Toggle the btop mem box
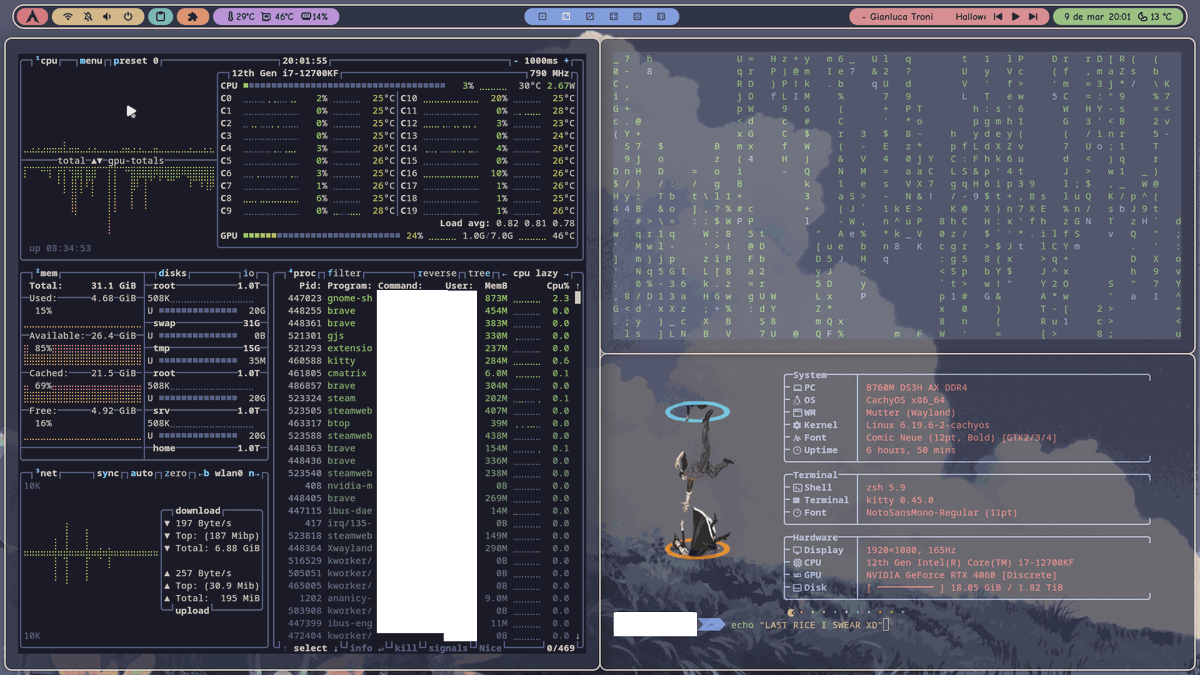The height and width of the screenshot is (675, 1200). pos(46,273)
